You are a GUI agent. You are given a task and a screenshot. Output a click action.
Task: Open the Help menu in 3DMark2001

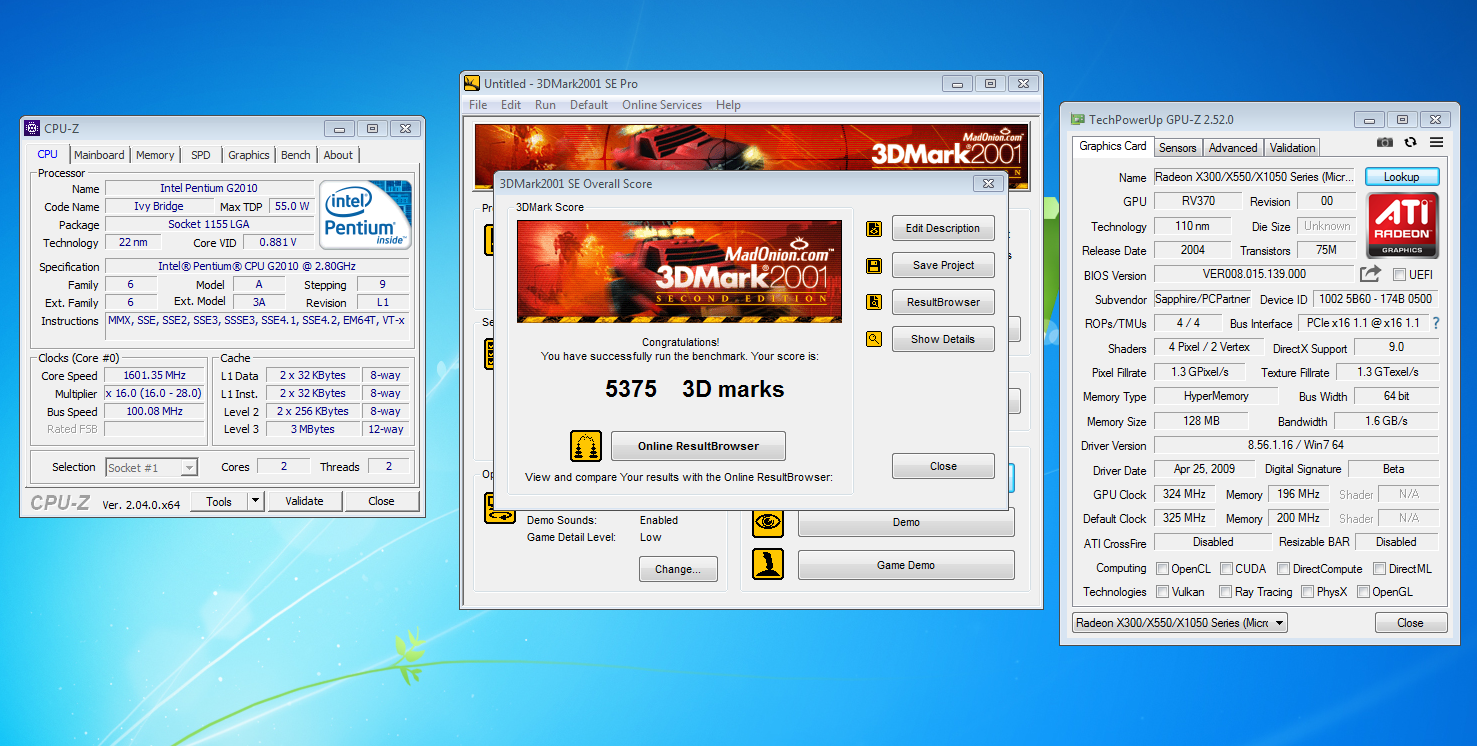pos(728,105)
